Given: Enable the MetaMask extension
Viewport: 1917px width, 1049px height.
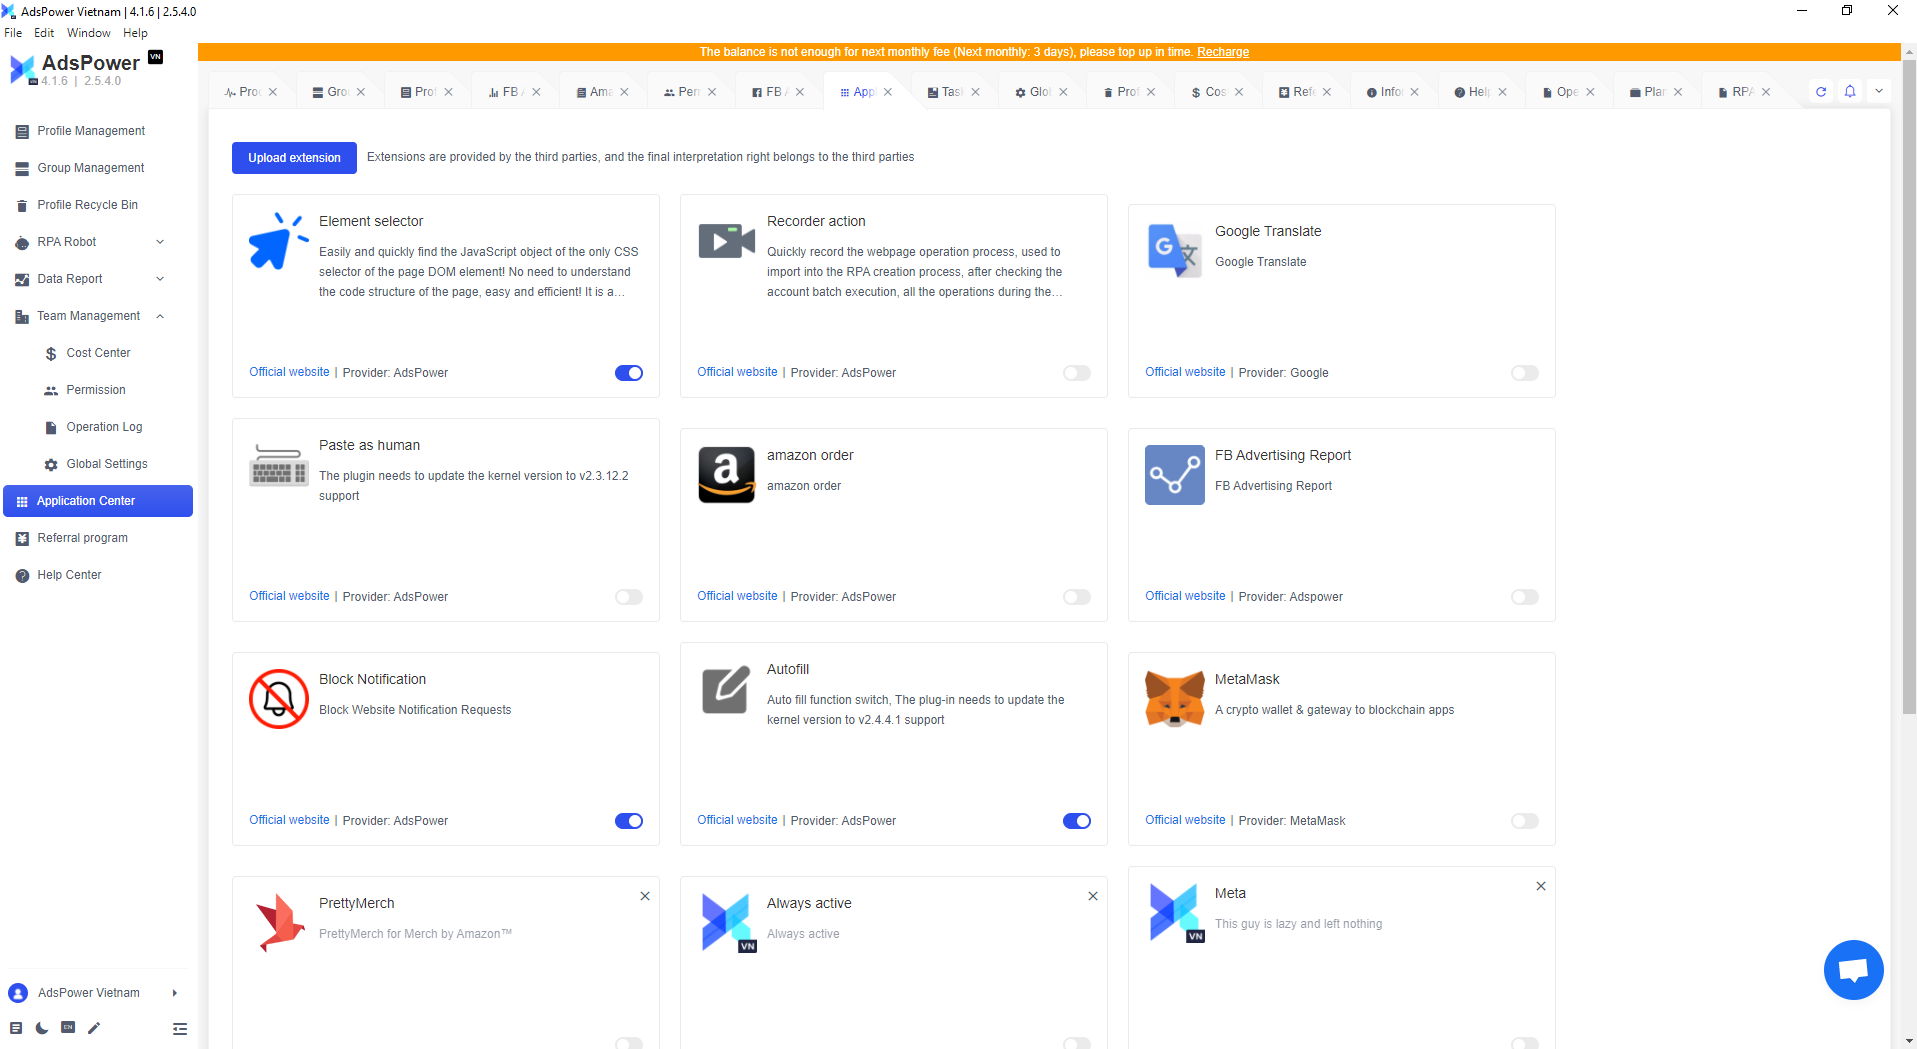Looking at the screenshot, I should click(x=1524, y=820).
